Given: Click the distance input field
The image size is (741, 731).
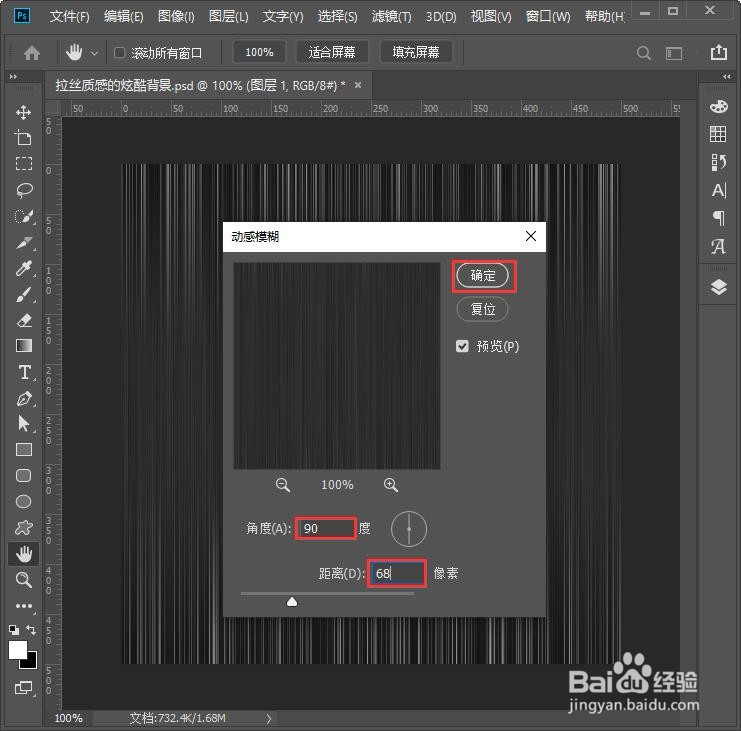Looking at the screenshot, I should pyautogui.click(x=397, y=573).
